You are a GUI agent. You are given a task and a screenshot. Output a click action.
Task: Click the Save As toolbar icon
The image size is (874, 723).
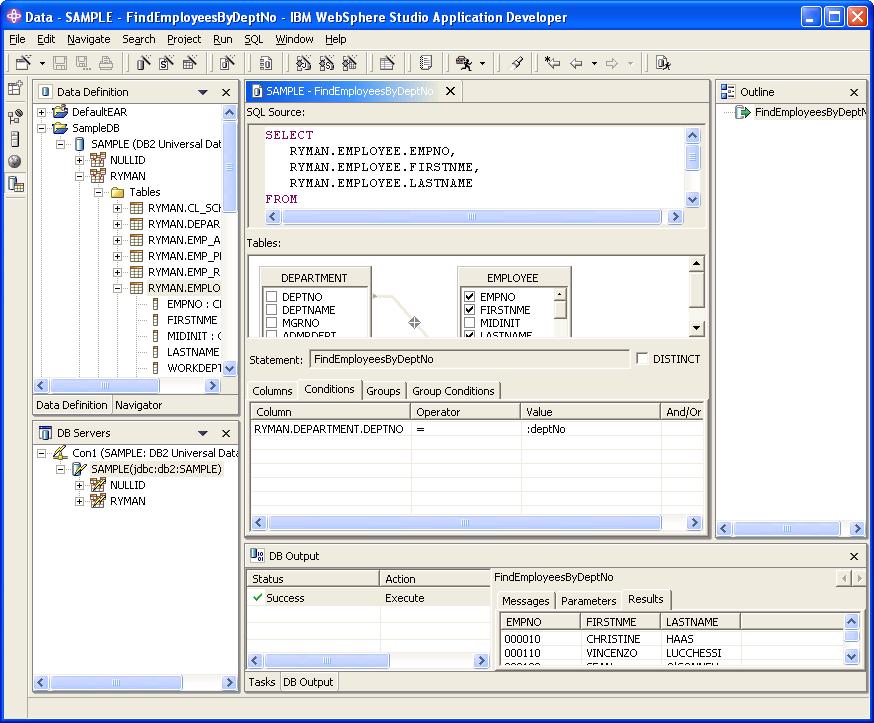click(83, 63)
